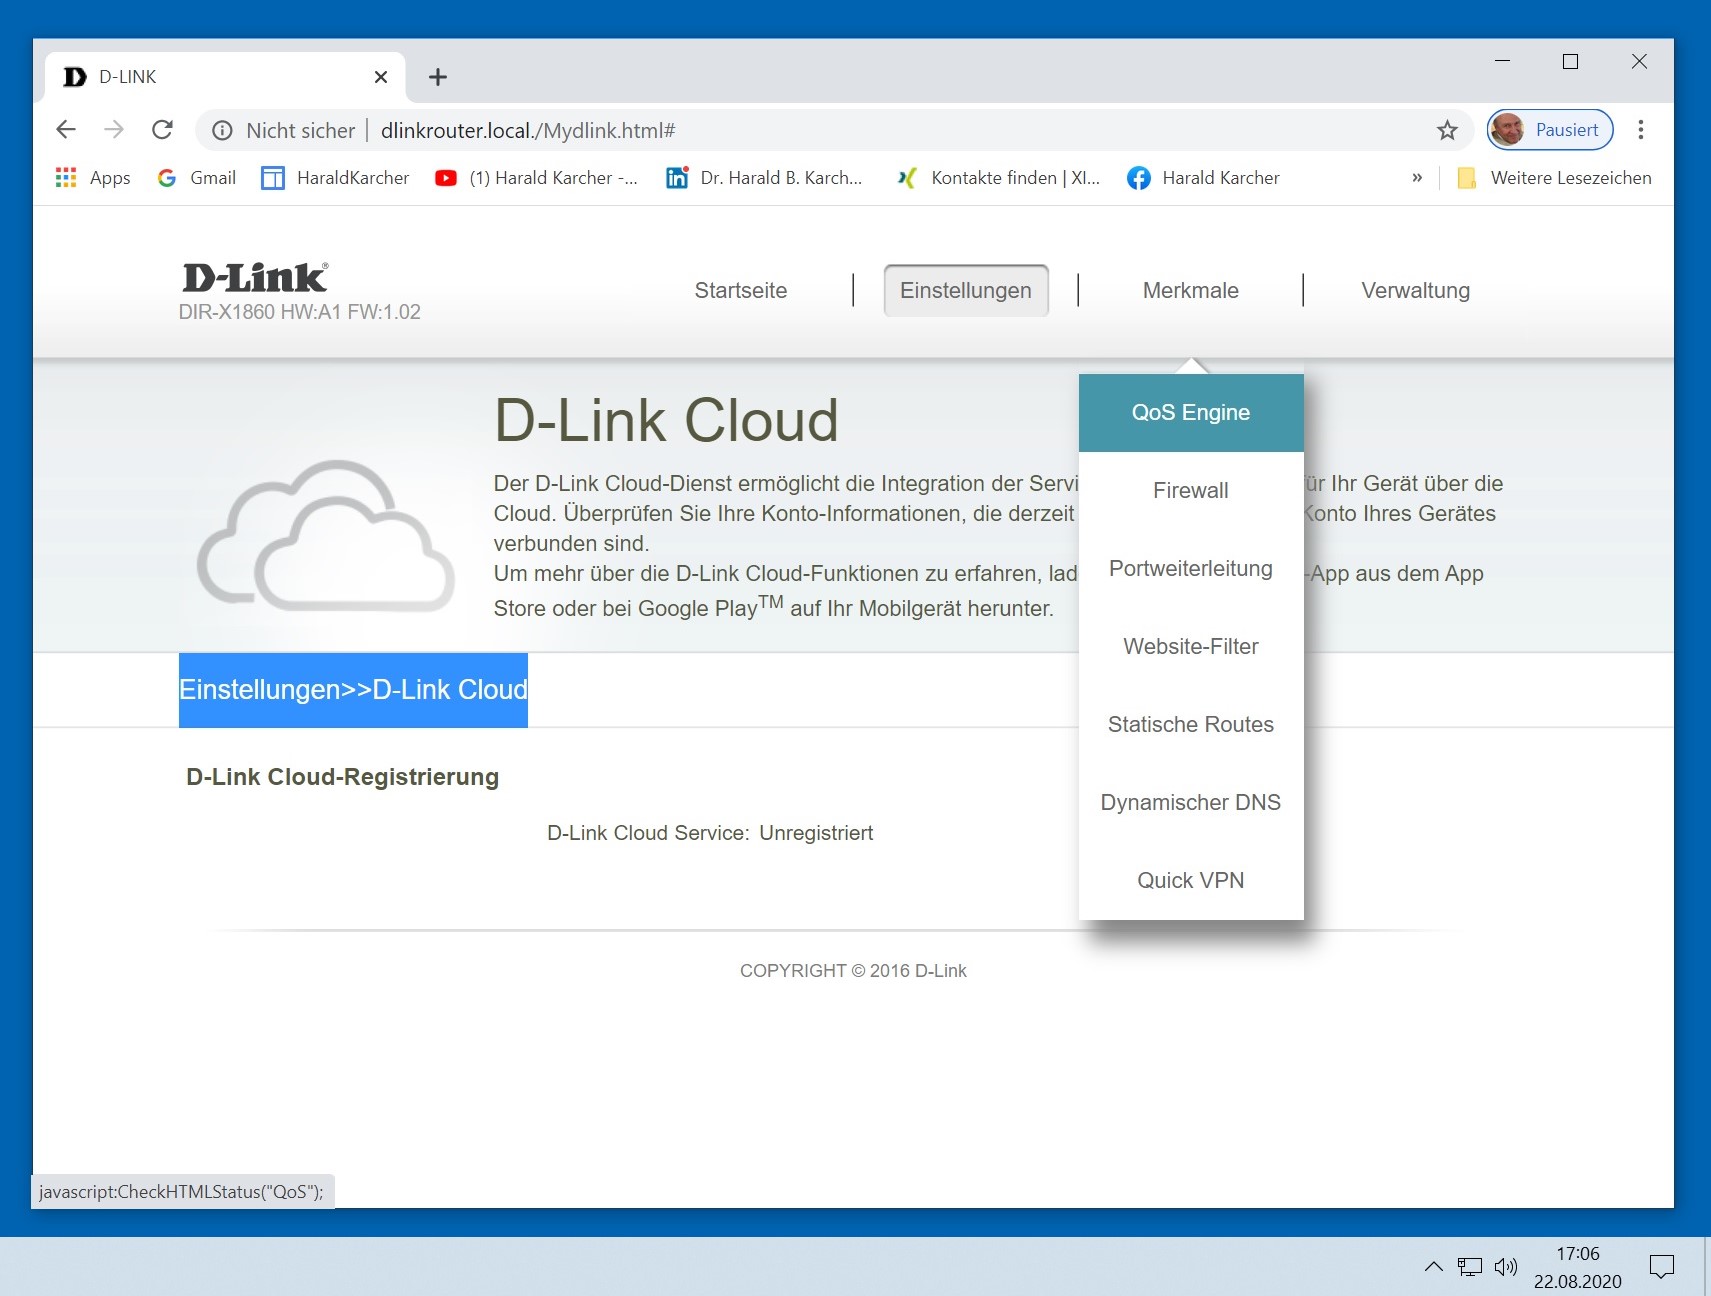Click the Pausiert profile button
Viewport: 1711px width, 1296px height.
coord(1549,130)
